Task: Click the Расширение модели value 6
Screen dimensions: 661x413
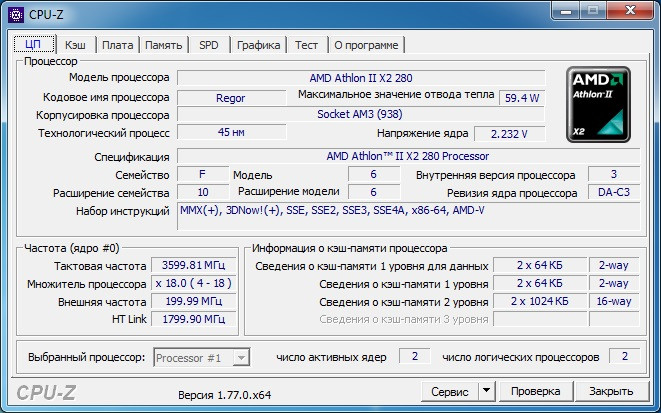Action: click(373, 192)
